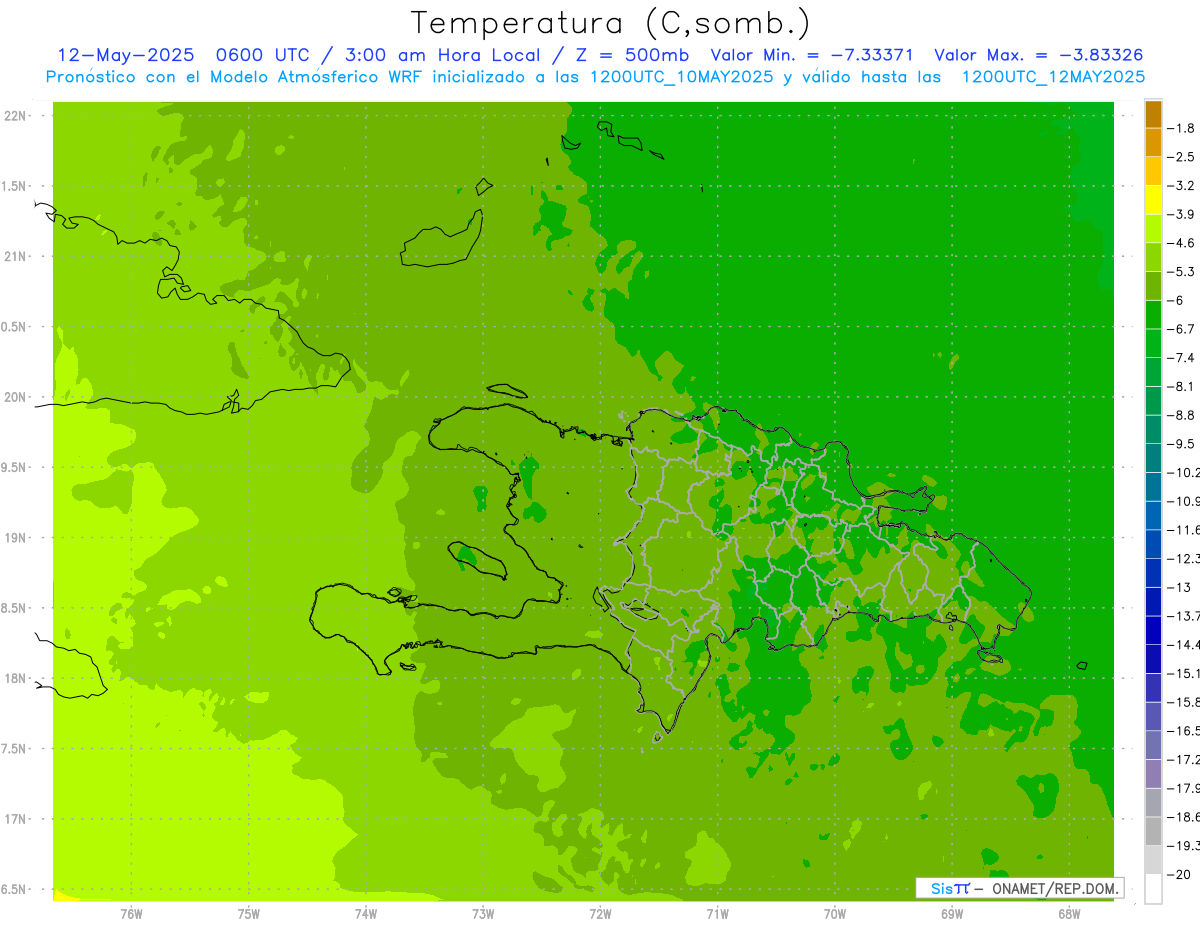Click the '20N' latitude label

[14, 397]
